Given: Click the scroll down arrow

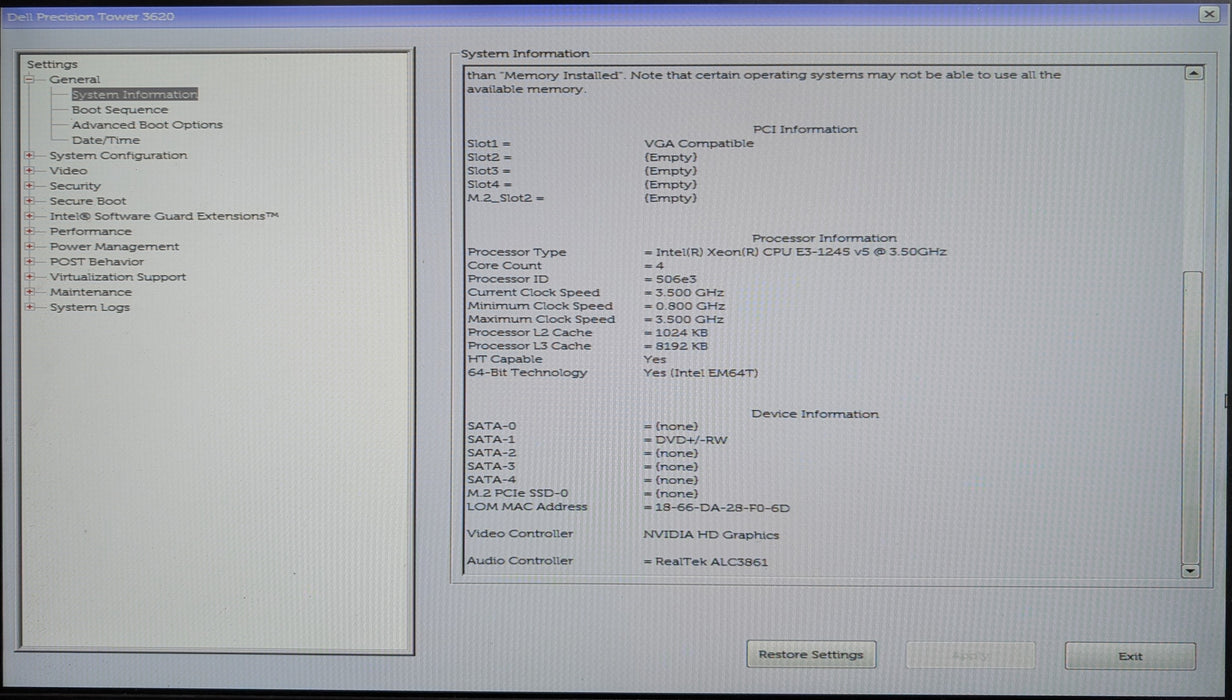Looking at the screenshot, I should [1190, 571].
